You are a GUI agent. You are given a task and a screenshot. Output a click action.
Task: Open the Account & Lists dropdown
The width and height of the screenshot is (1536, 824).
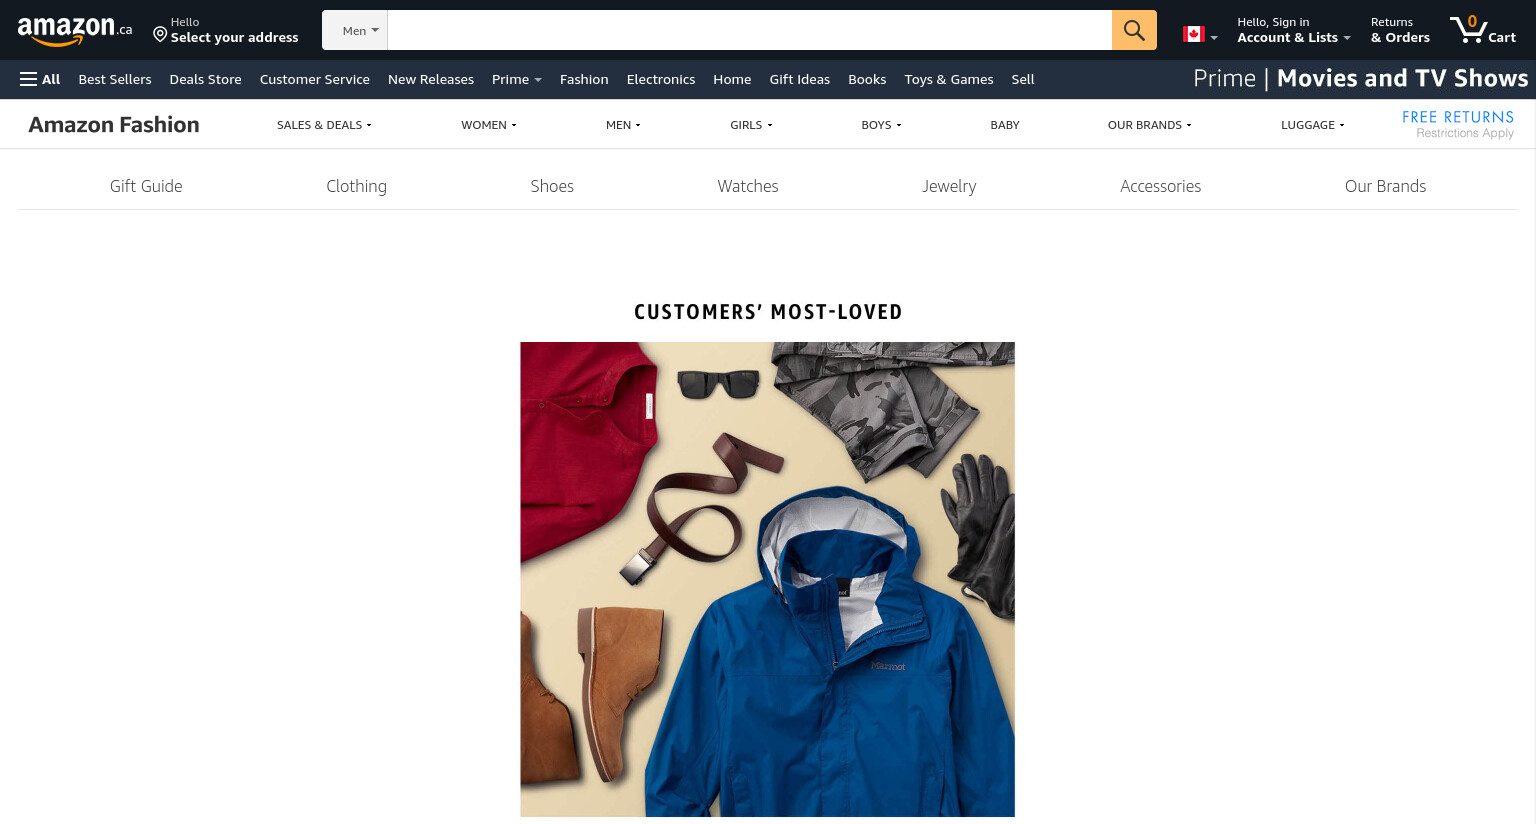tap(1293, 30)
